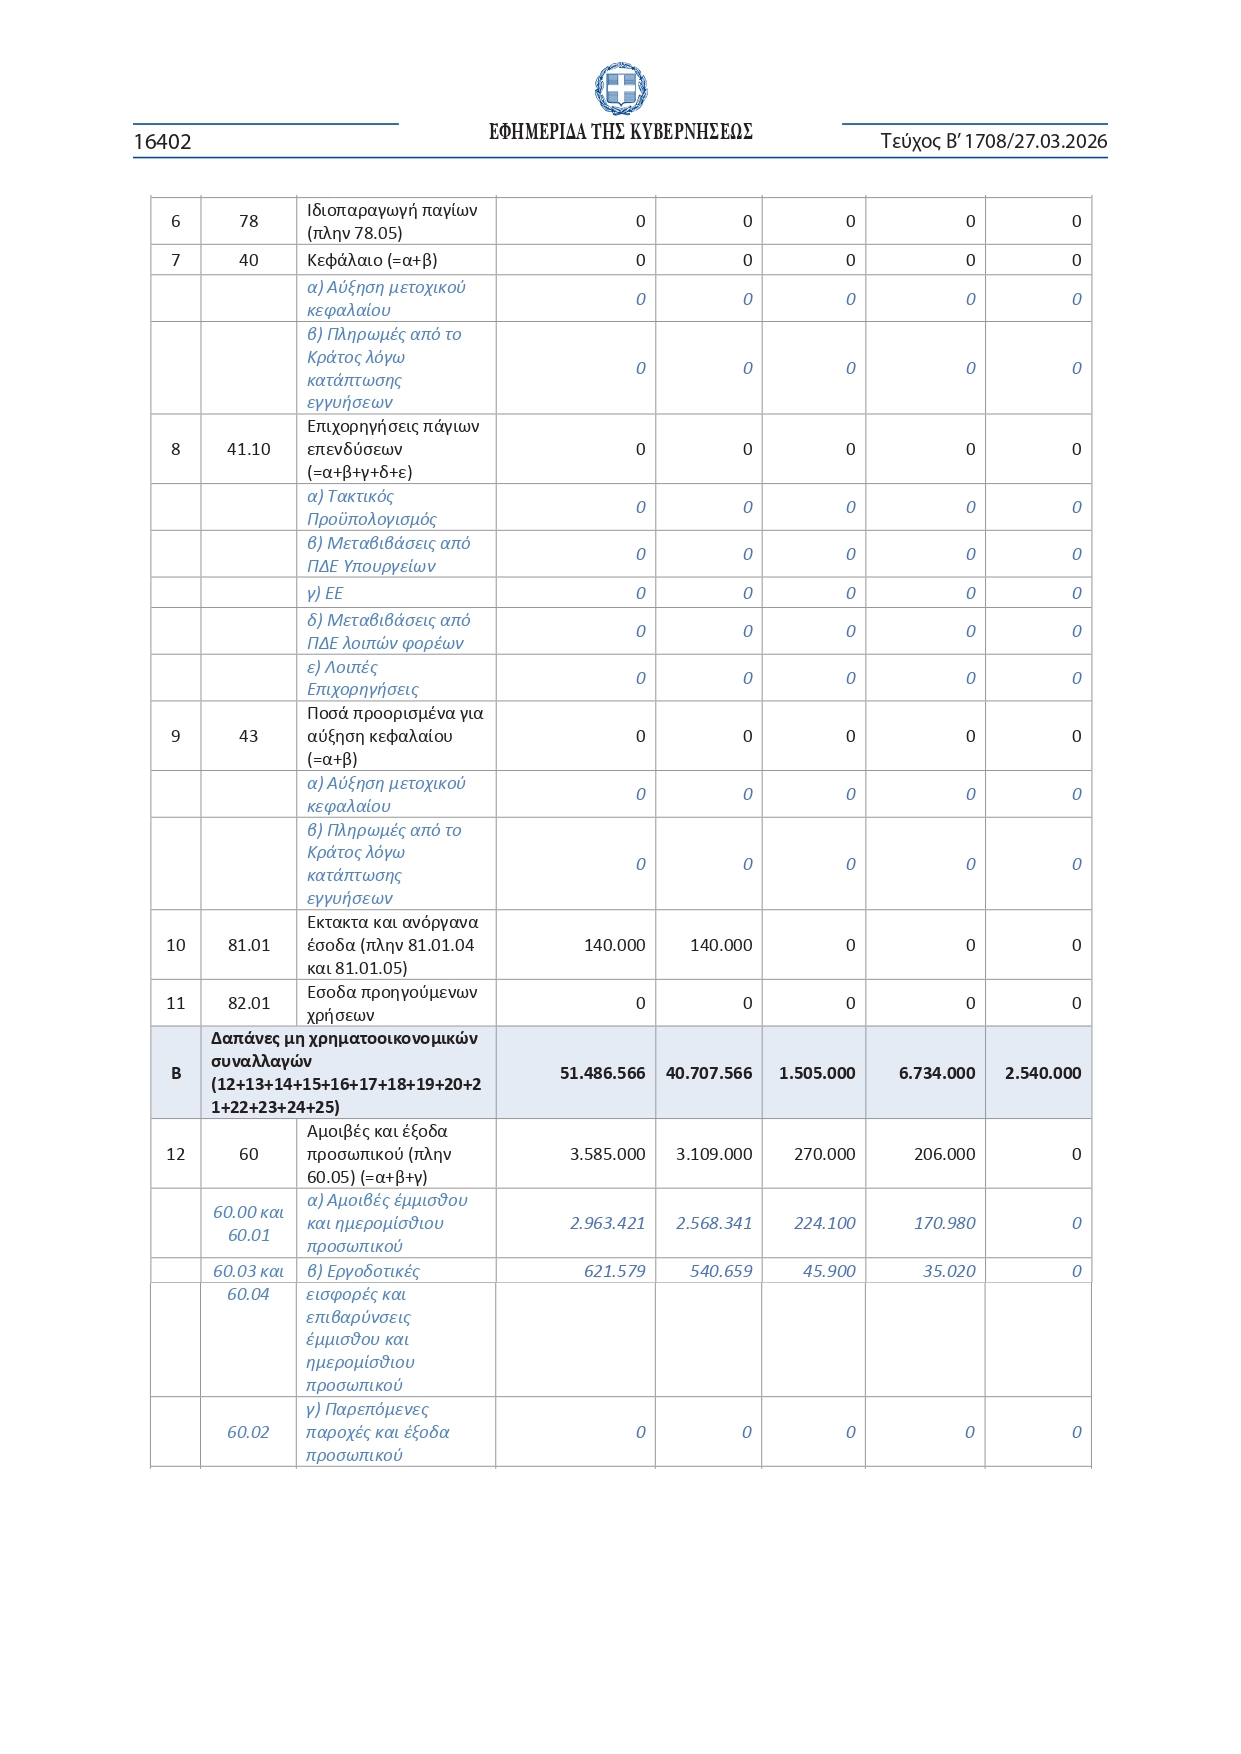The image size is (1241, 1754).
Task: Click the employer contributions value 621.579
Action: click(x=614, y=1271)
